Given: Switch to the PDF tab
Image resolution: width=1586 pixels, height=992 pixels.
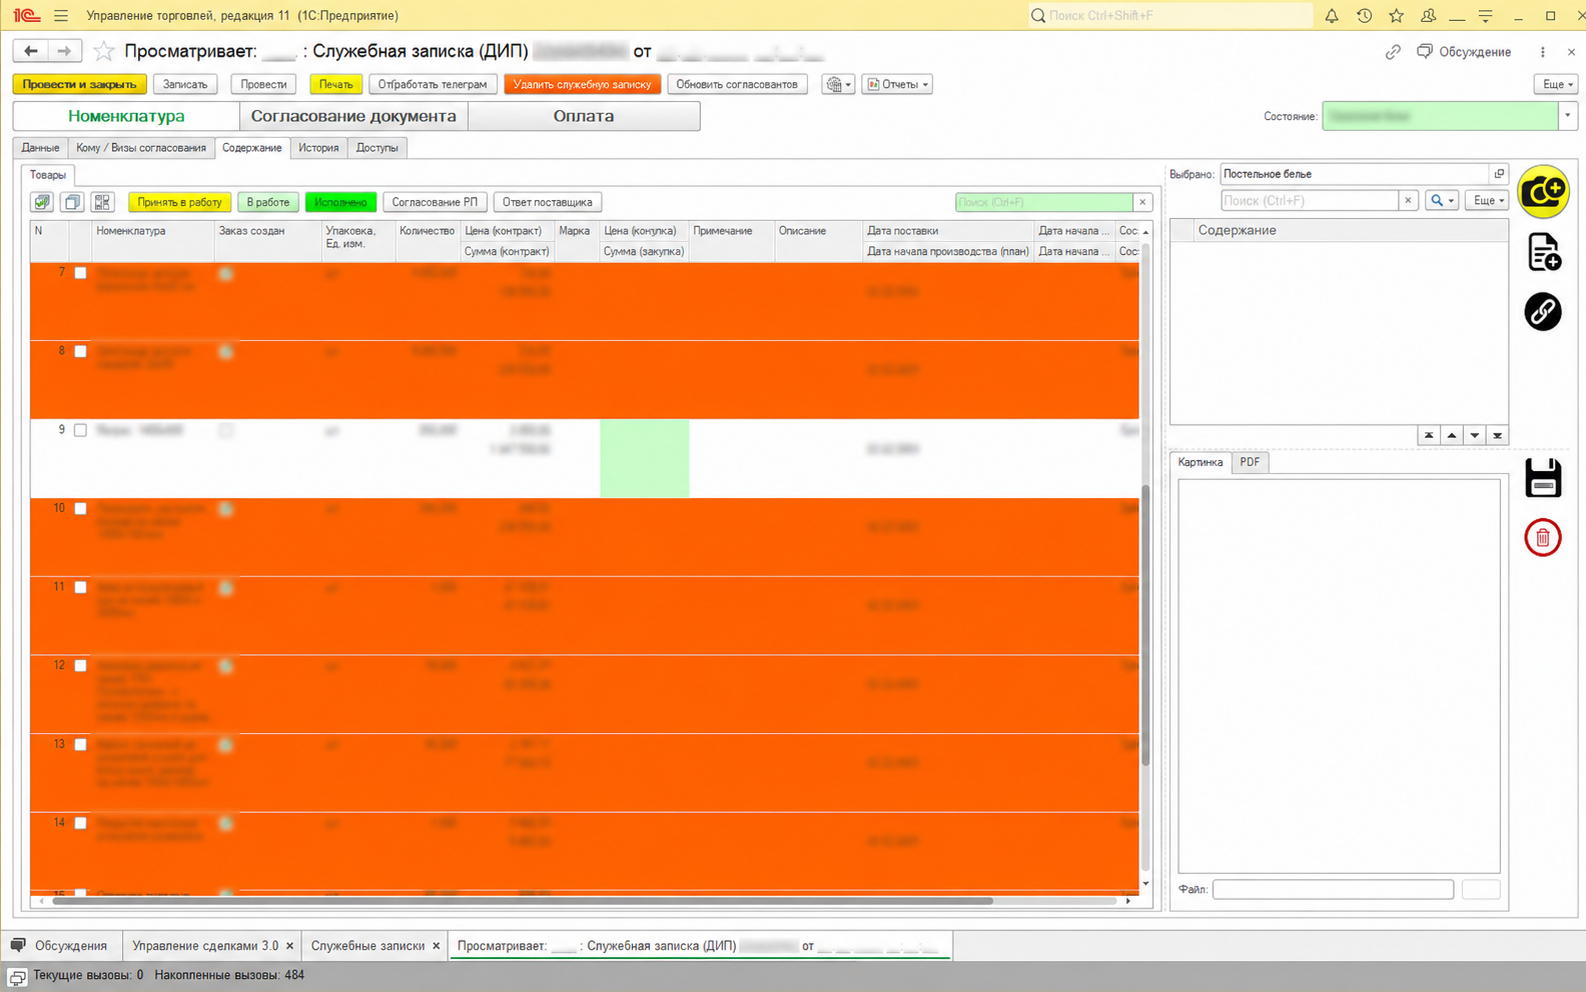Looking at the screenshot, I should 1250,462.
